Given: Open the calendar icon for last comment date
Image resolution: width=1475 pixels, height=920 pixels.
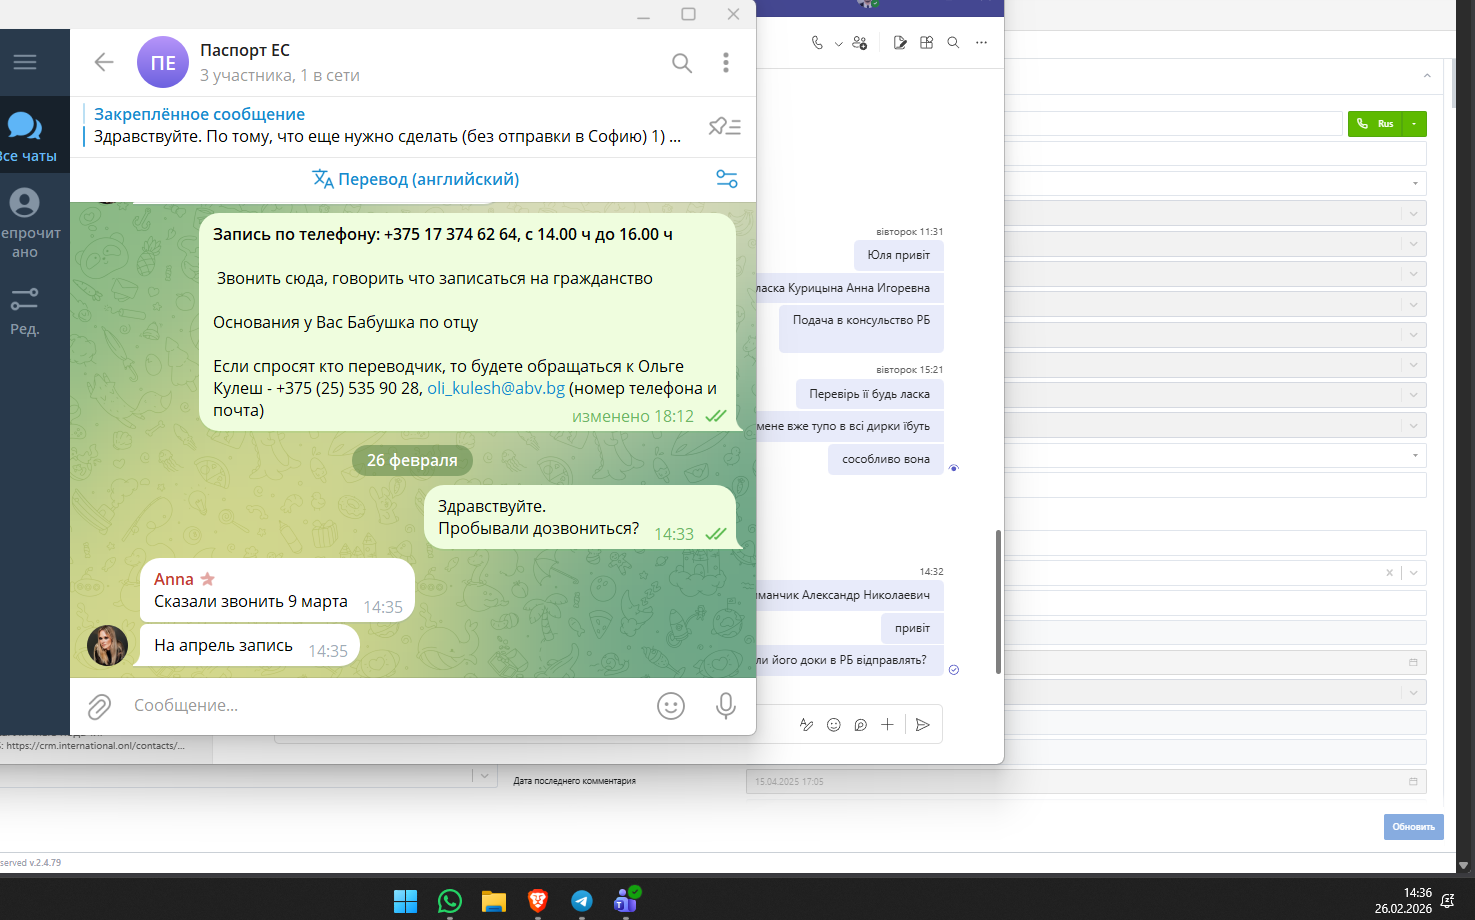Looking at the screenshot, I should (x=1413, y=782).
